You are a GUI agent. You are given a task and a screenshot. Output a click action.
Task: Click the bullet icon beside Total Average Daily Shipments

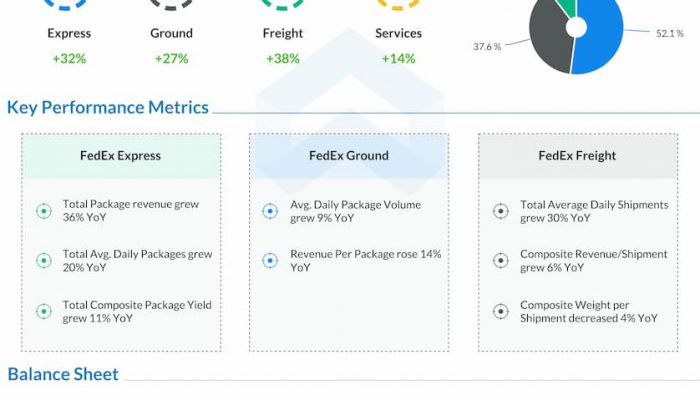coord(501,211)
